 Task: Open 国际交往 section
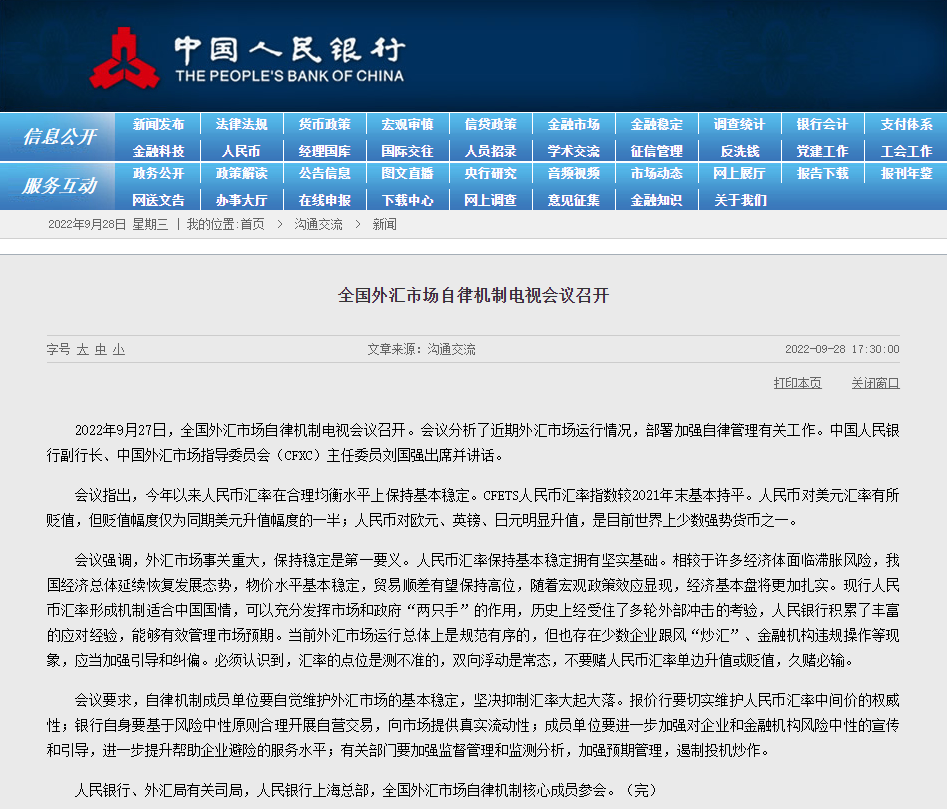coord(408,151)
